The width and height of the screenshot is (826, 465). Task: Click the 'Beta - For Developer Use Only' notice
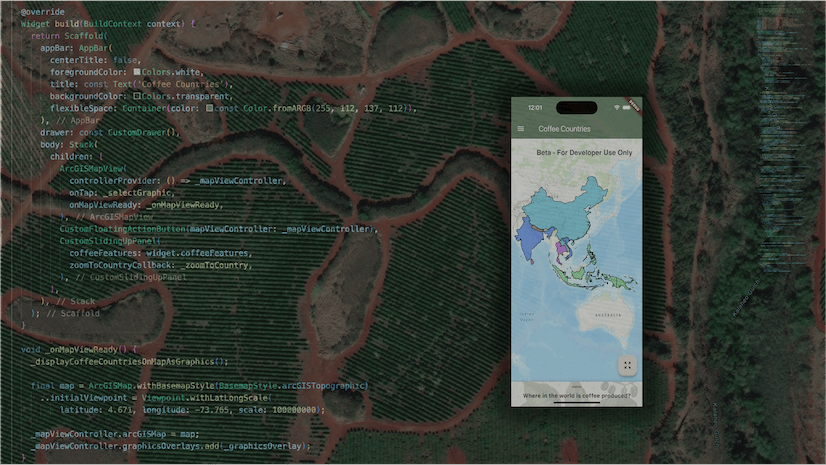coord(584,153)
